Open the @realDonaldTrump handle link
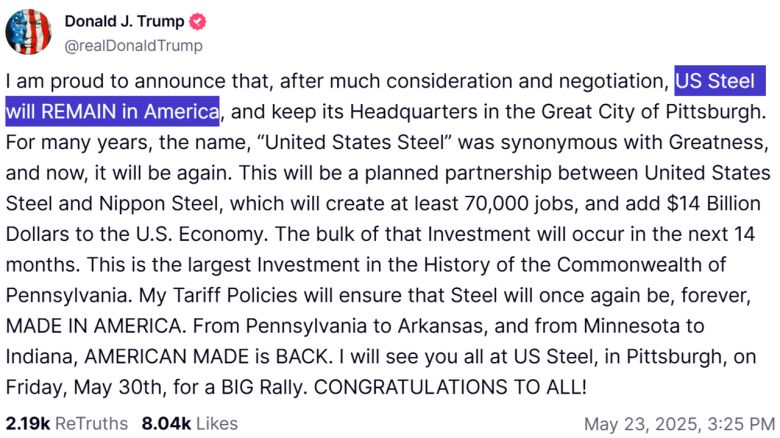The height and width of the screenshot is (438, 780). [x=133, y=46]
